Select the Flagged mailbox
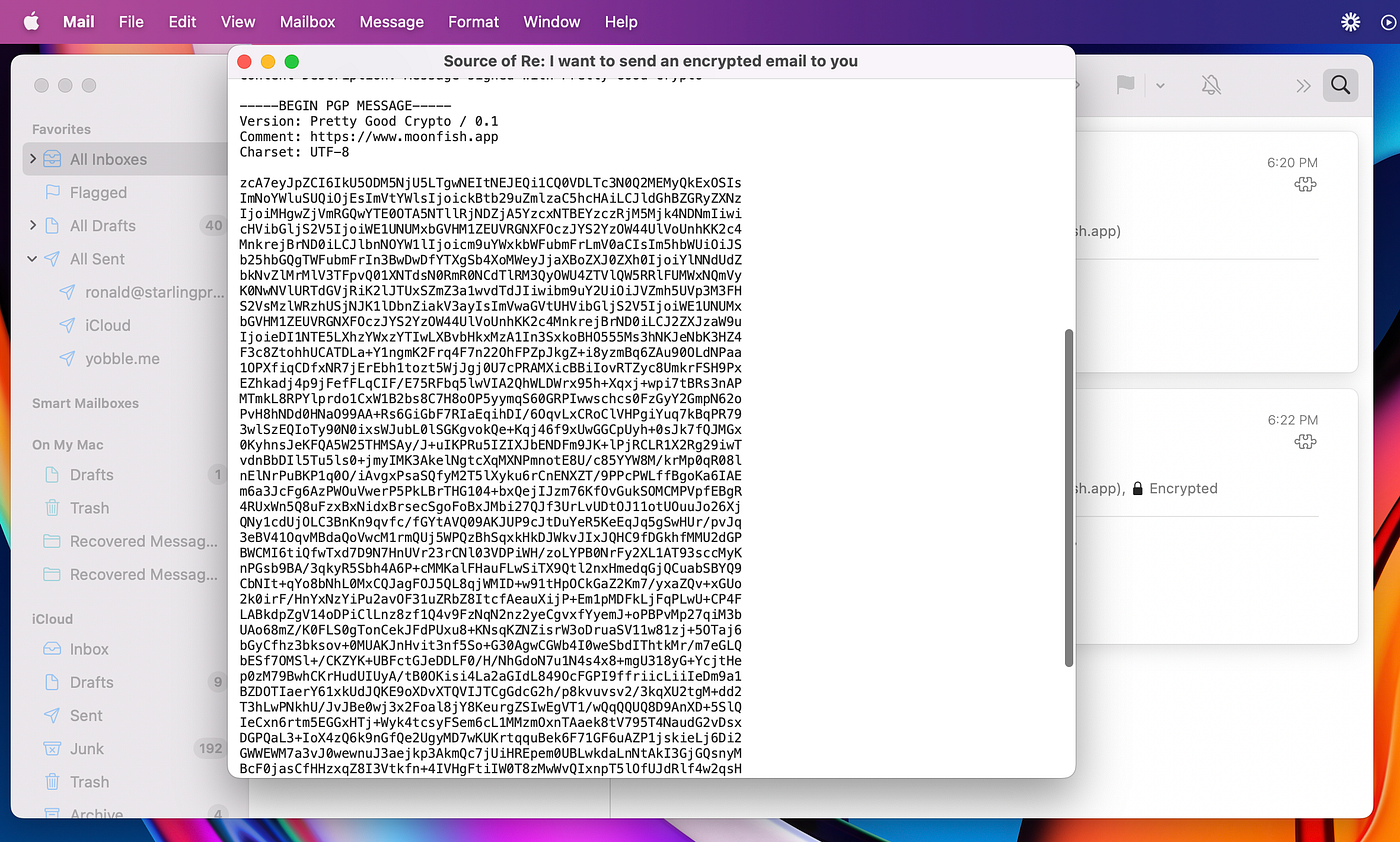The height and width of the screenshot is (842, 1400). click(124, 192)
